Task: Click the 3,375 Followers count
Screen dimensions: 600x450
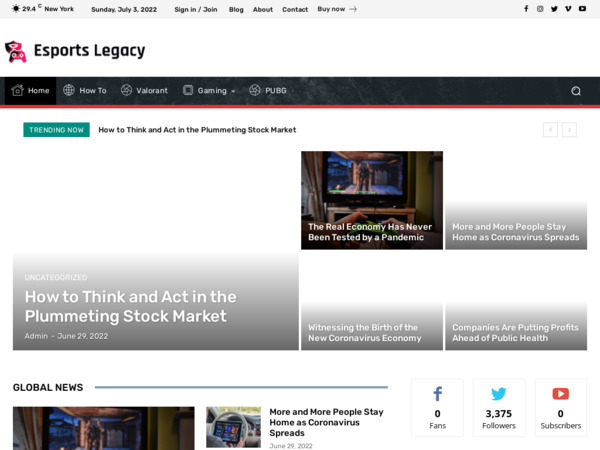Action: (499, 414)
